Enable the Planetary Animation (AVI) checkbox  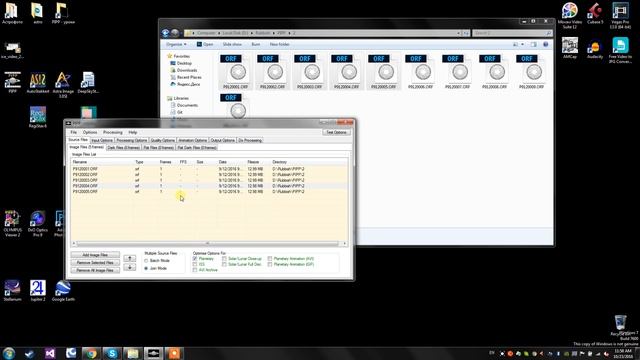pyautogui.click(x=270, y=259)
